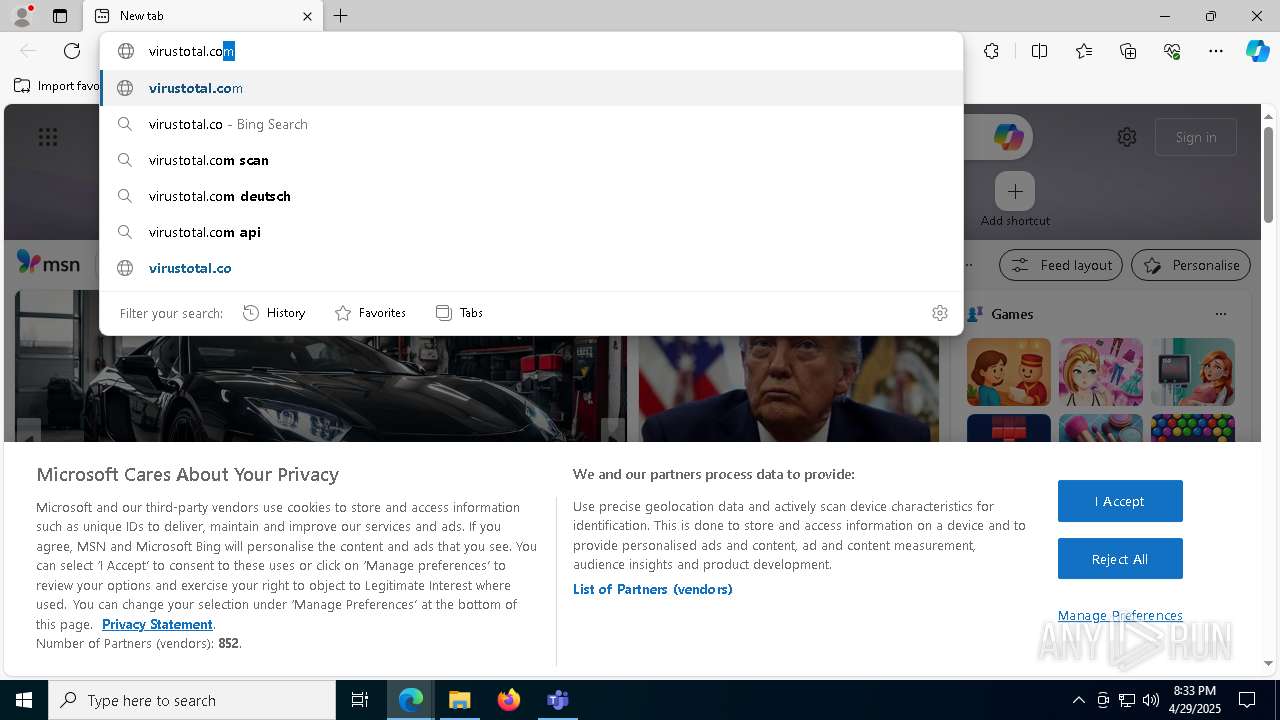Click Add shortcut plus tile
Viewport: 1280px width, 720px height.
point(1015,191)
